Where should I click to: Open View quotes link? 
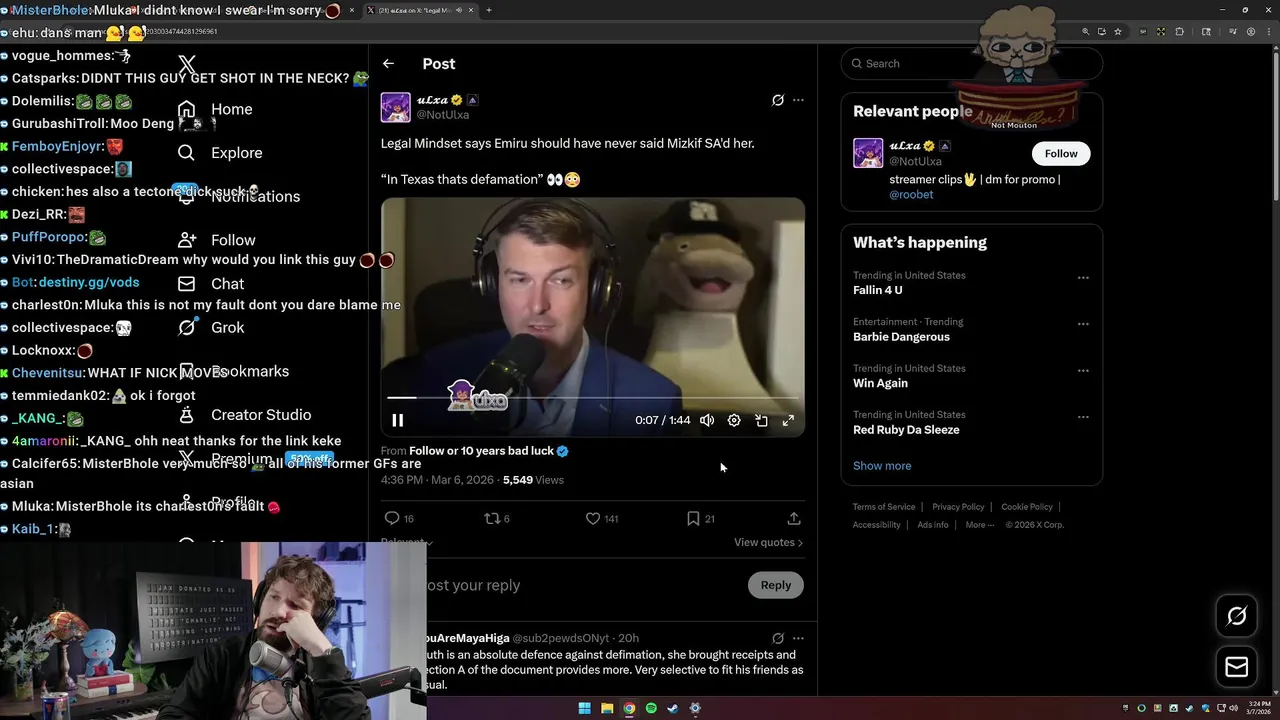768,542
